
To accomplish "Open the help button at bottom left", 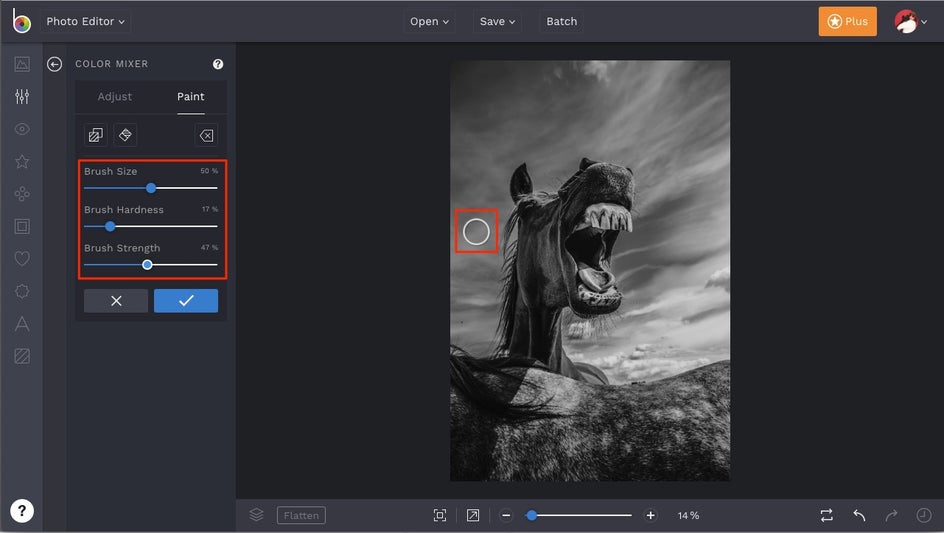I will click(22, 511).
